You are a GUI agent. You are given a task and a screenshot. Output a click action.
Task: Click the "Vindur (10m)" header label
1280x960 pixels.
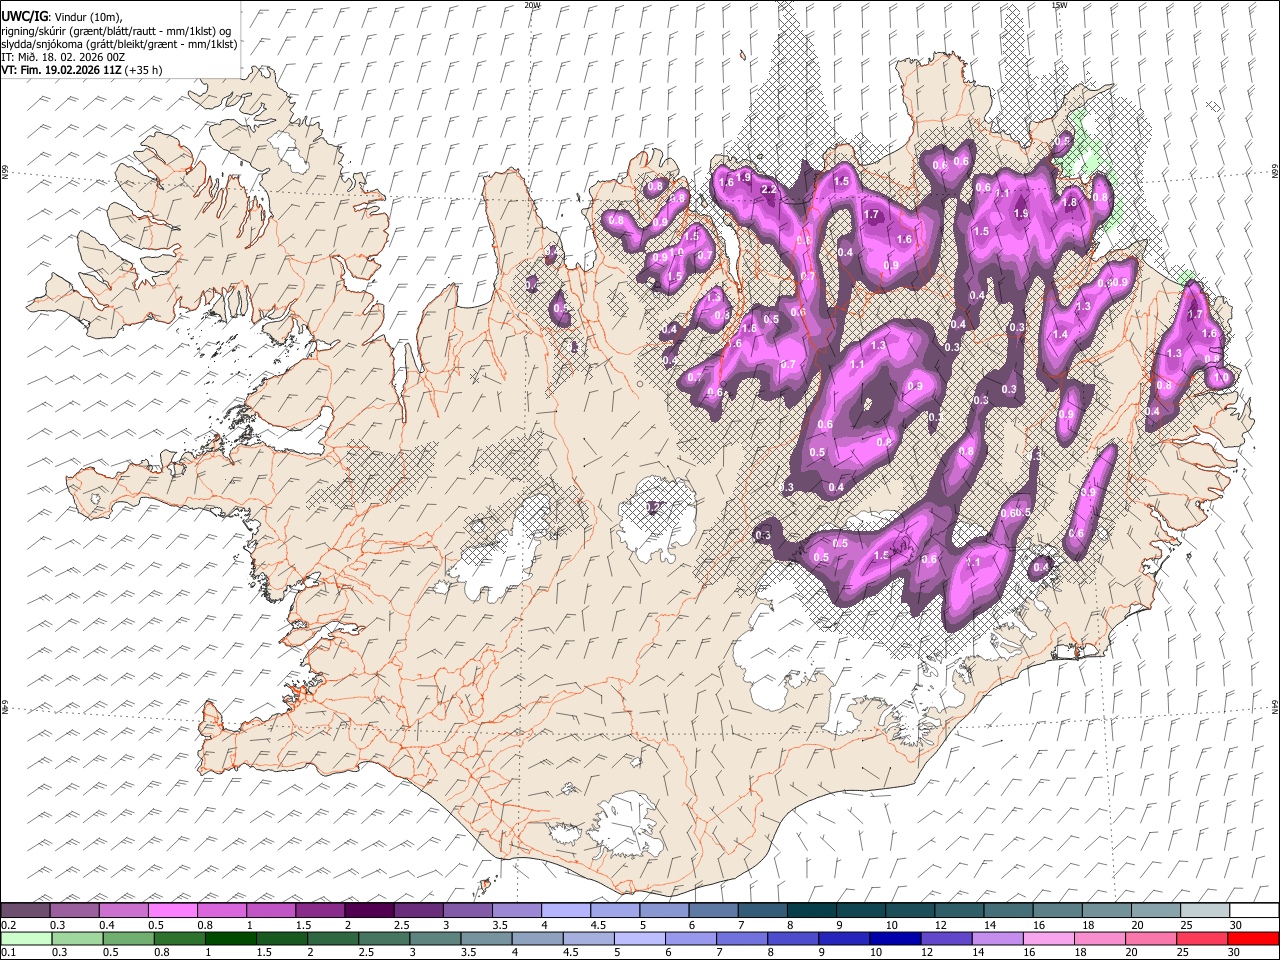point(88,16)
